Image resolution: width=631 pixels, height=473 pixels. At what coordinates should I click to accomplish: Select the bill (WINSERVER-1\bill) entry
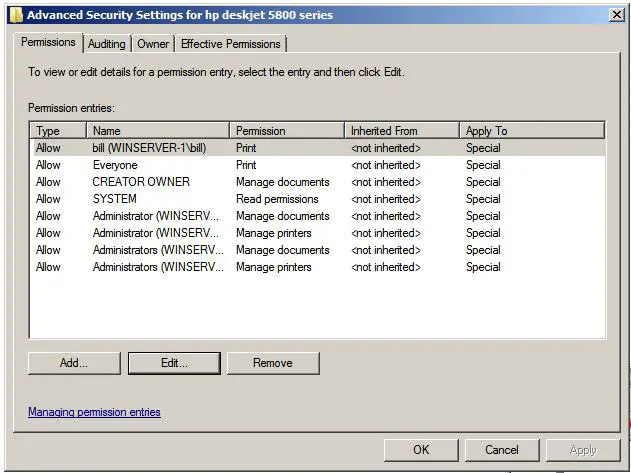coord(149,148)
